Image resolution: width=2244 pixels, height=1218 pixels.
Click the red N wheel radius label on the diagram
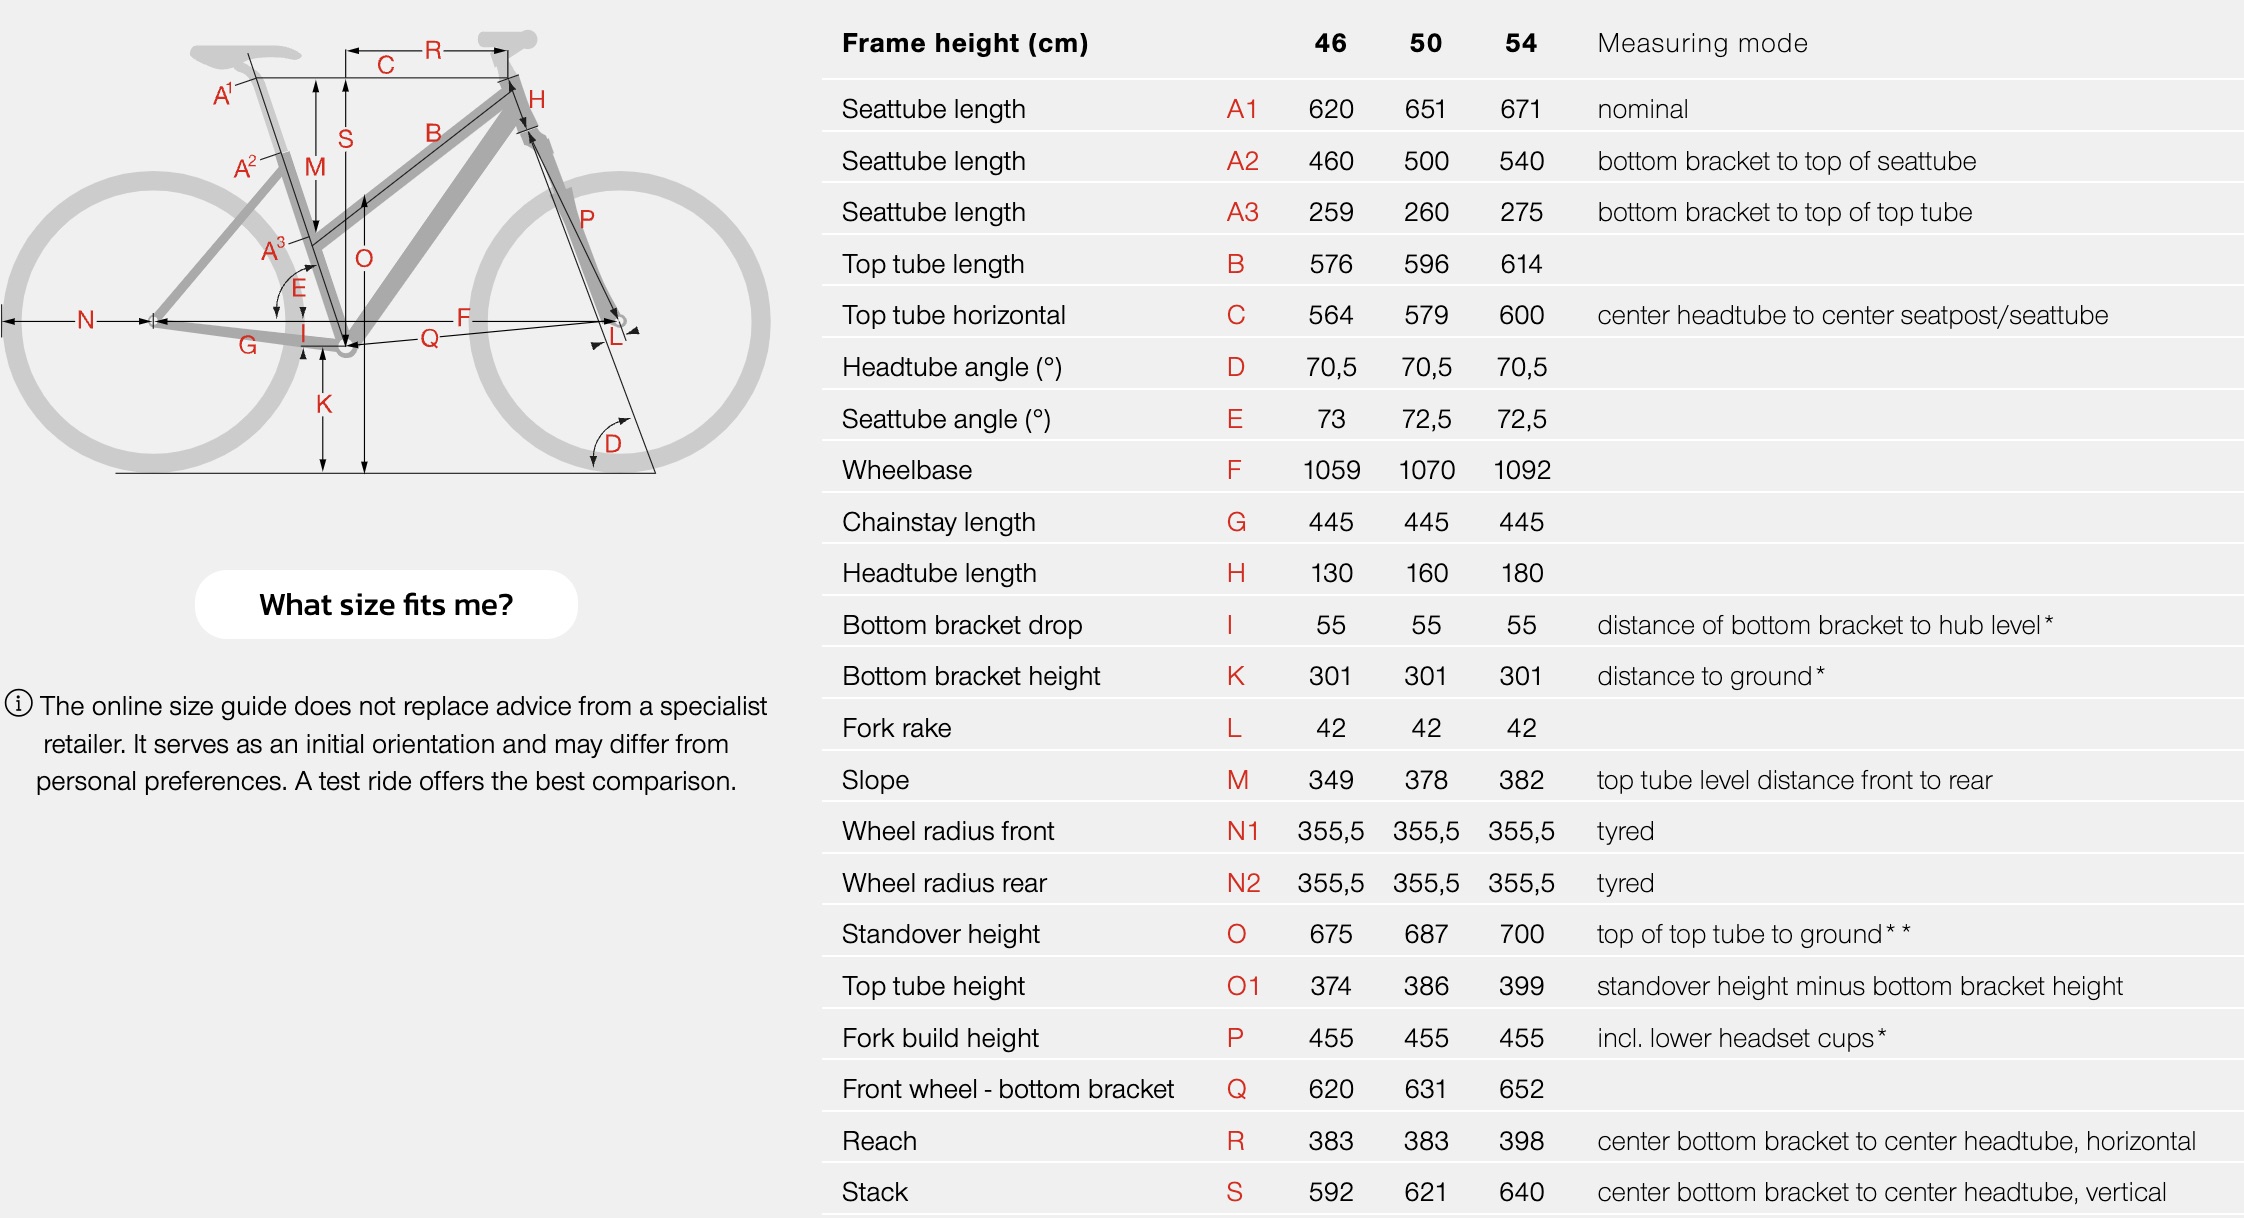(86, 320)
